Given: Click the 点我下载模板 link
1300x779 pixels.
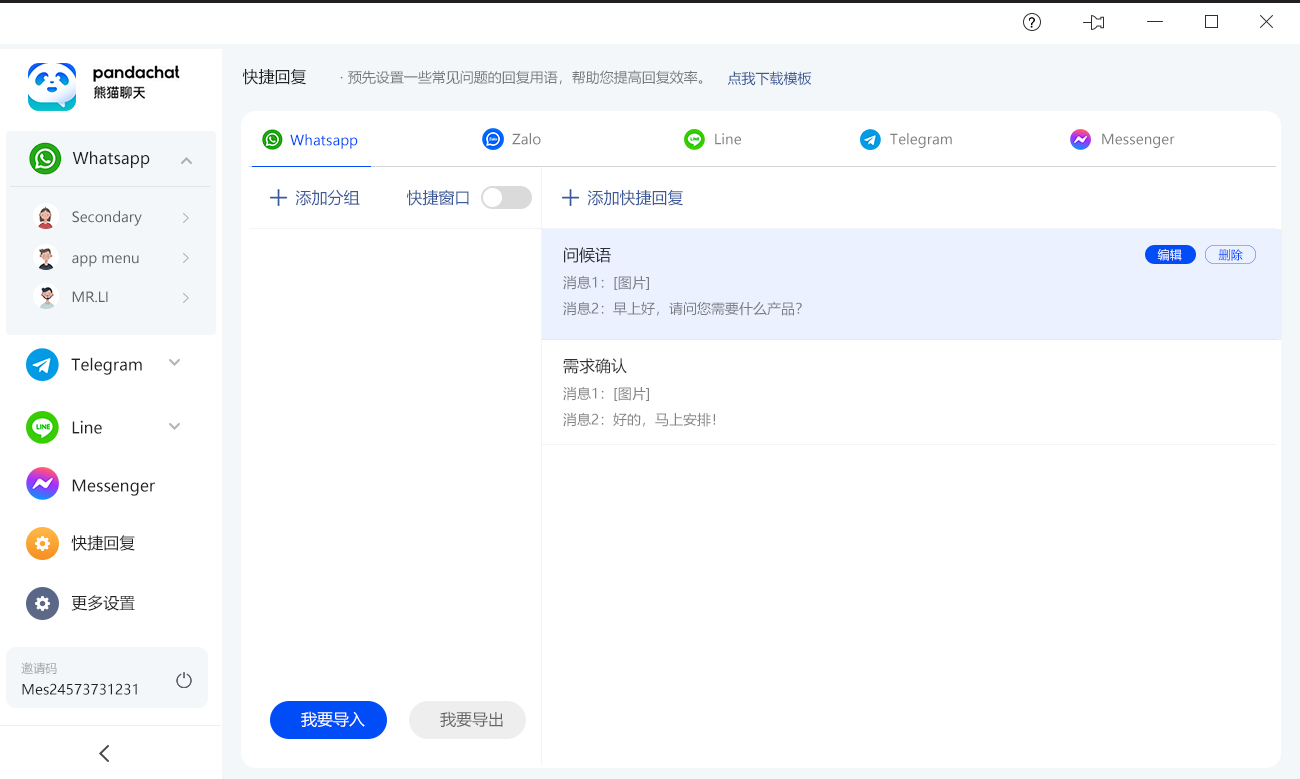Looking at the screenshot, I should (769, 78).
